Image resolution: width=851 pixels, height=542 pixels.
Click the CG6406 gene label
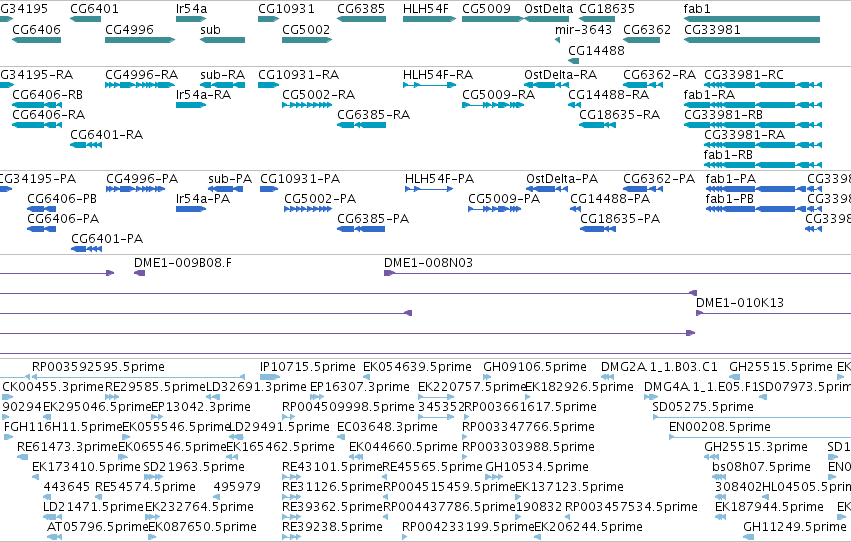coord(36,30)
